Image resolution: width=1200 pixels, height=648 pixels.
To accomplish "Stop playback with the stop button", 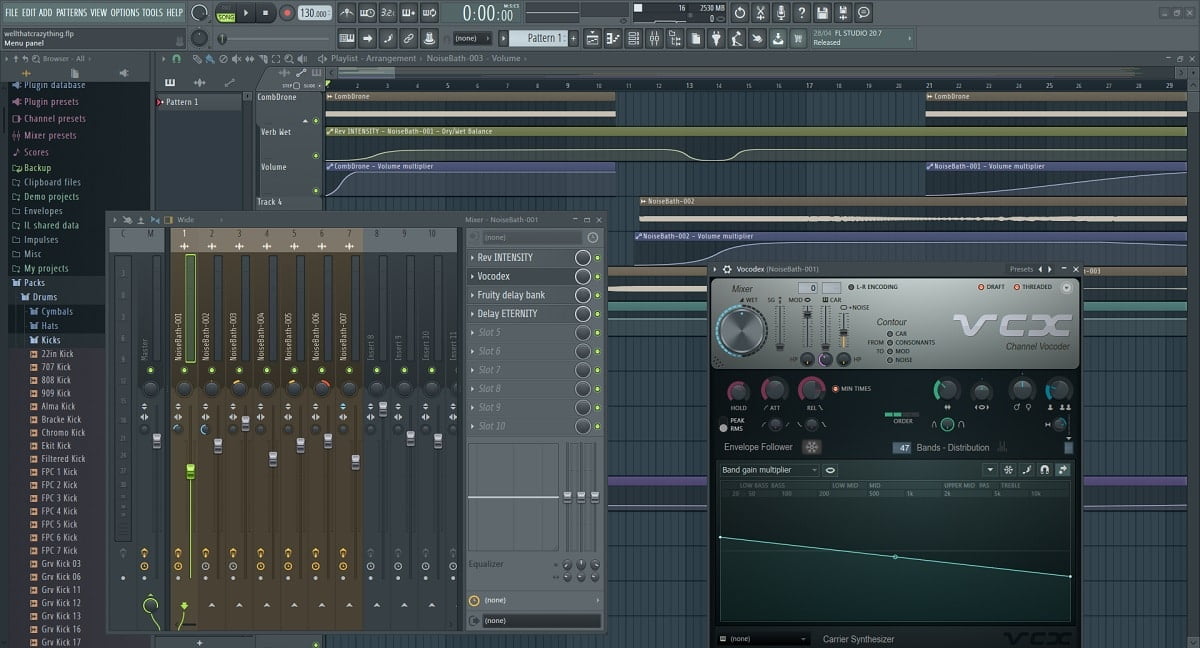I will click(266, 13).
